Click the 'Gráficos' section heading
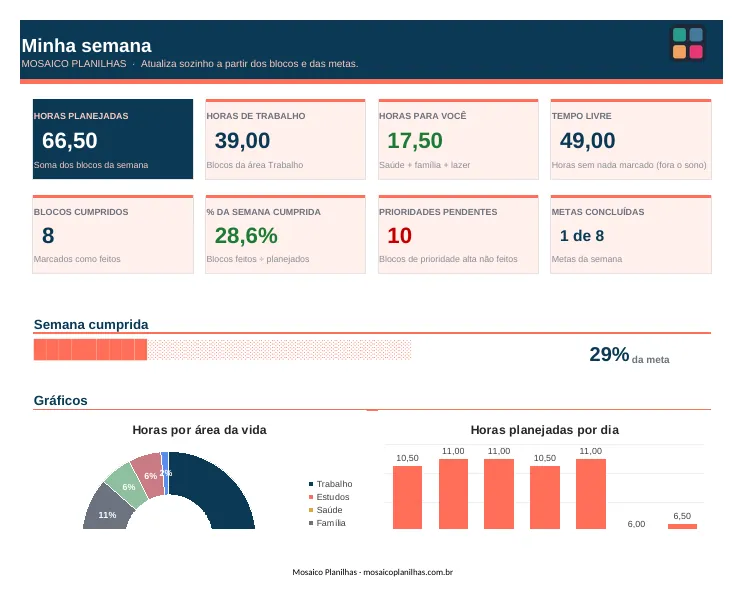Viewport: 743px width, 597px height. [x=61, y=401]
